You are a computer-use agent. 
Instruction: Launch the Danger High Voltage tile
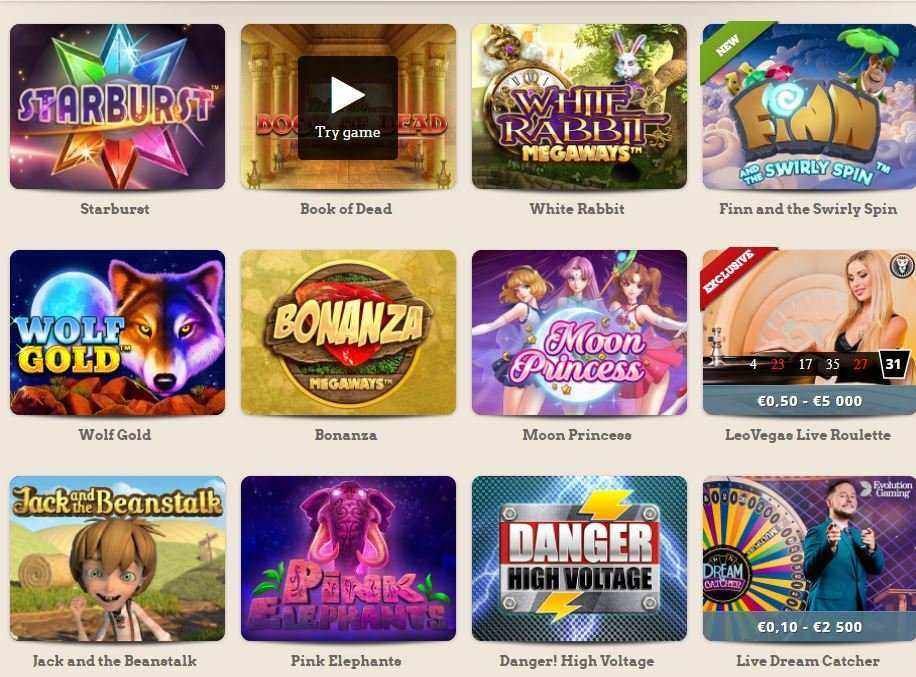point(580,558)
